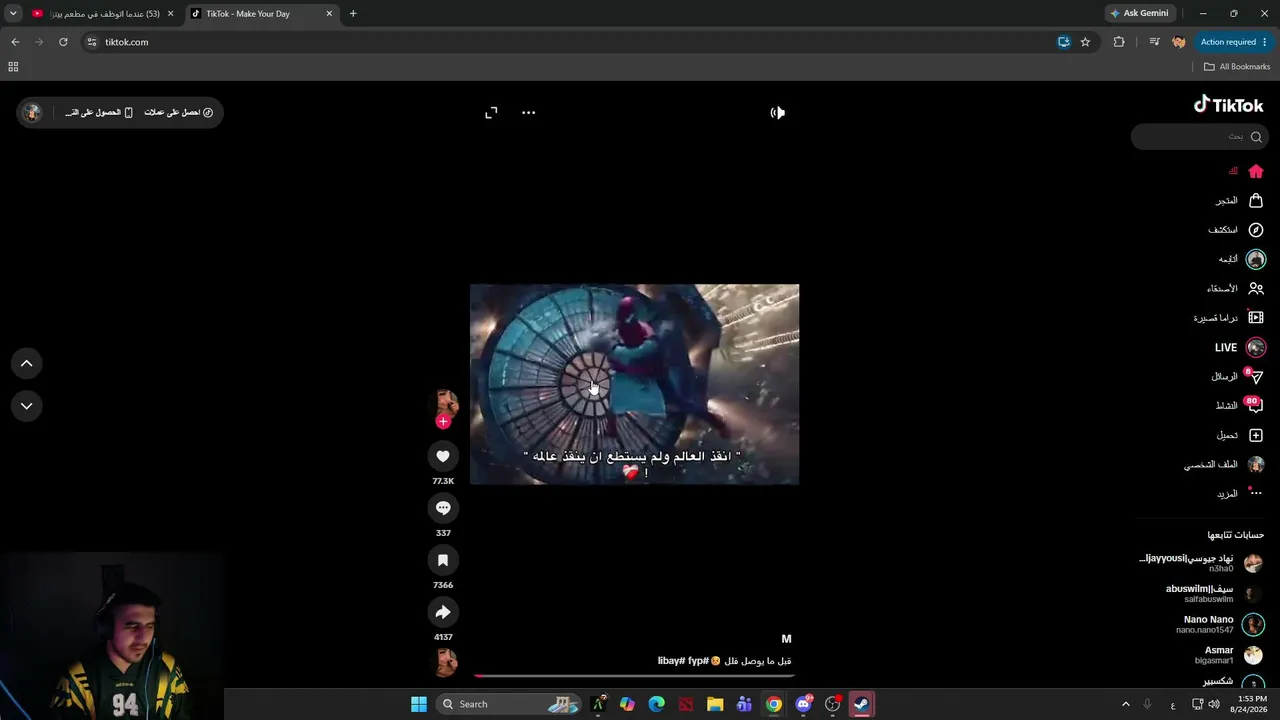Open comments showing 337
The width and height of the screenshot is (1280, 720).
(443, 508)
